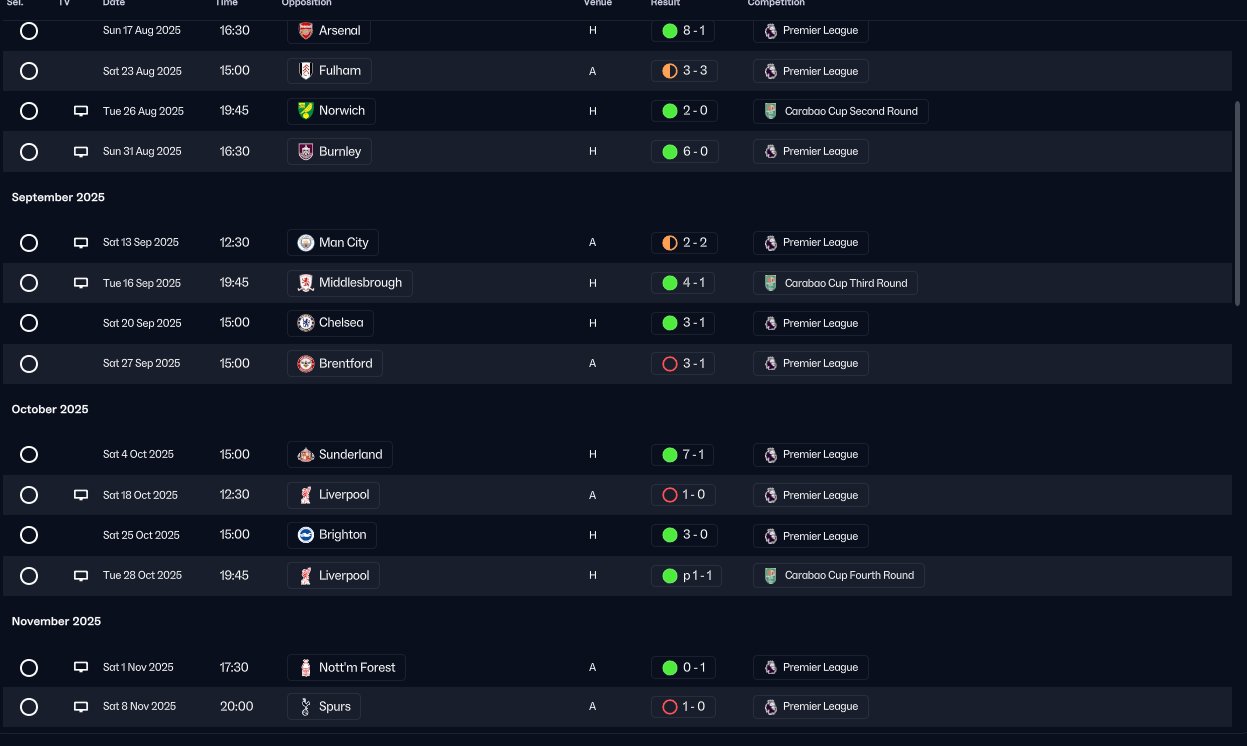1247x746 pixels.
Task: Sort by the Date column header
Action: point(114,4)
